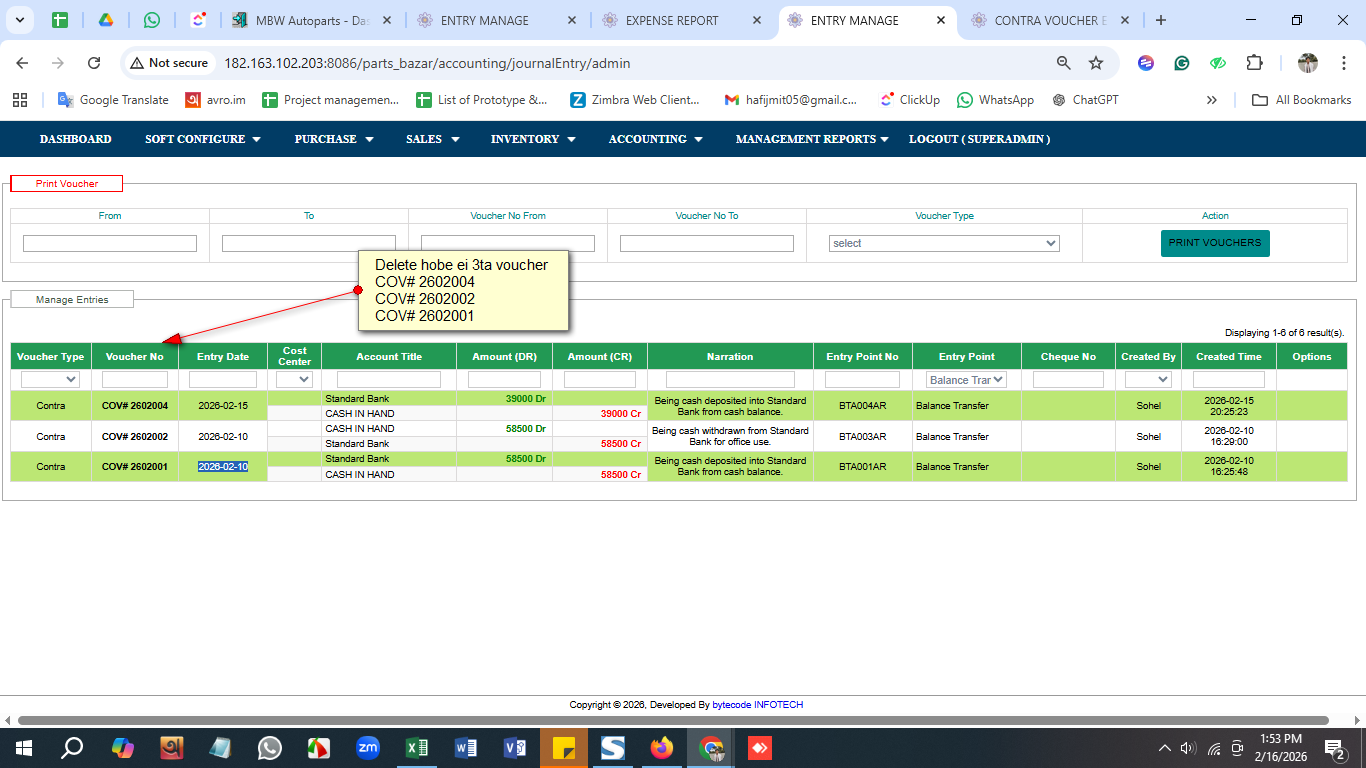Click voucher number COV# 2602004

pos(135,406)
